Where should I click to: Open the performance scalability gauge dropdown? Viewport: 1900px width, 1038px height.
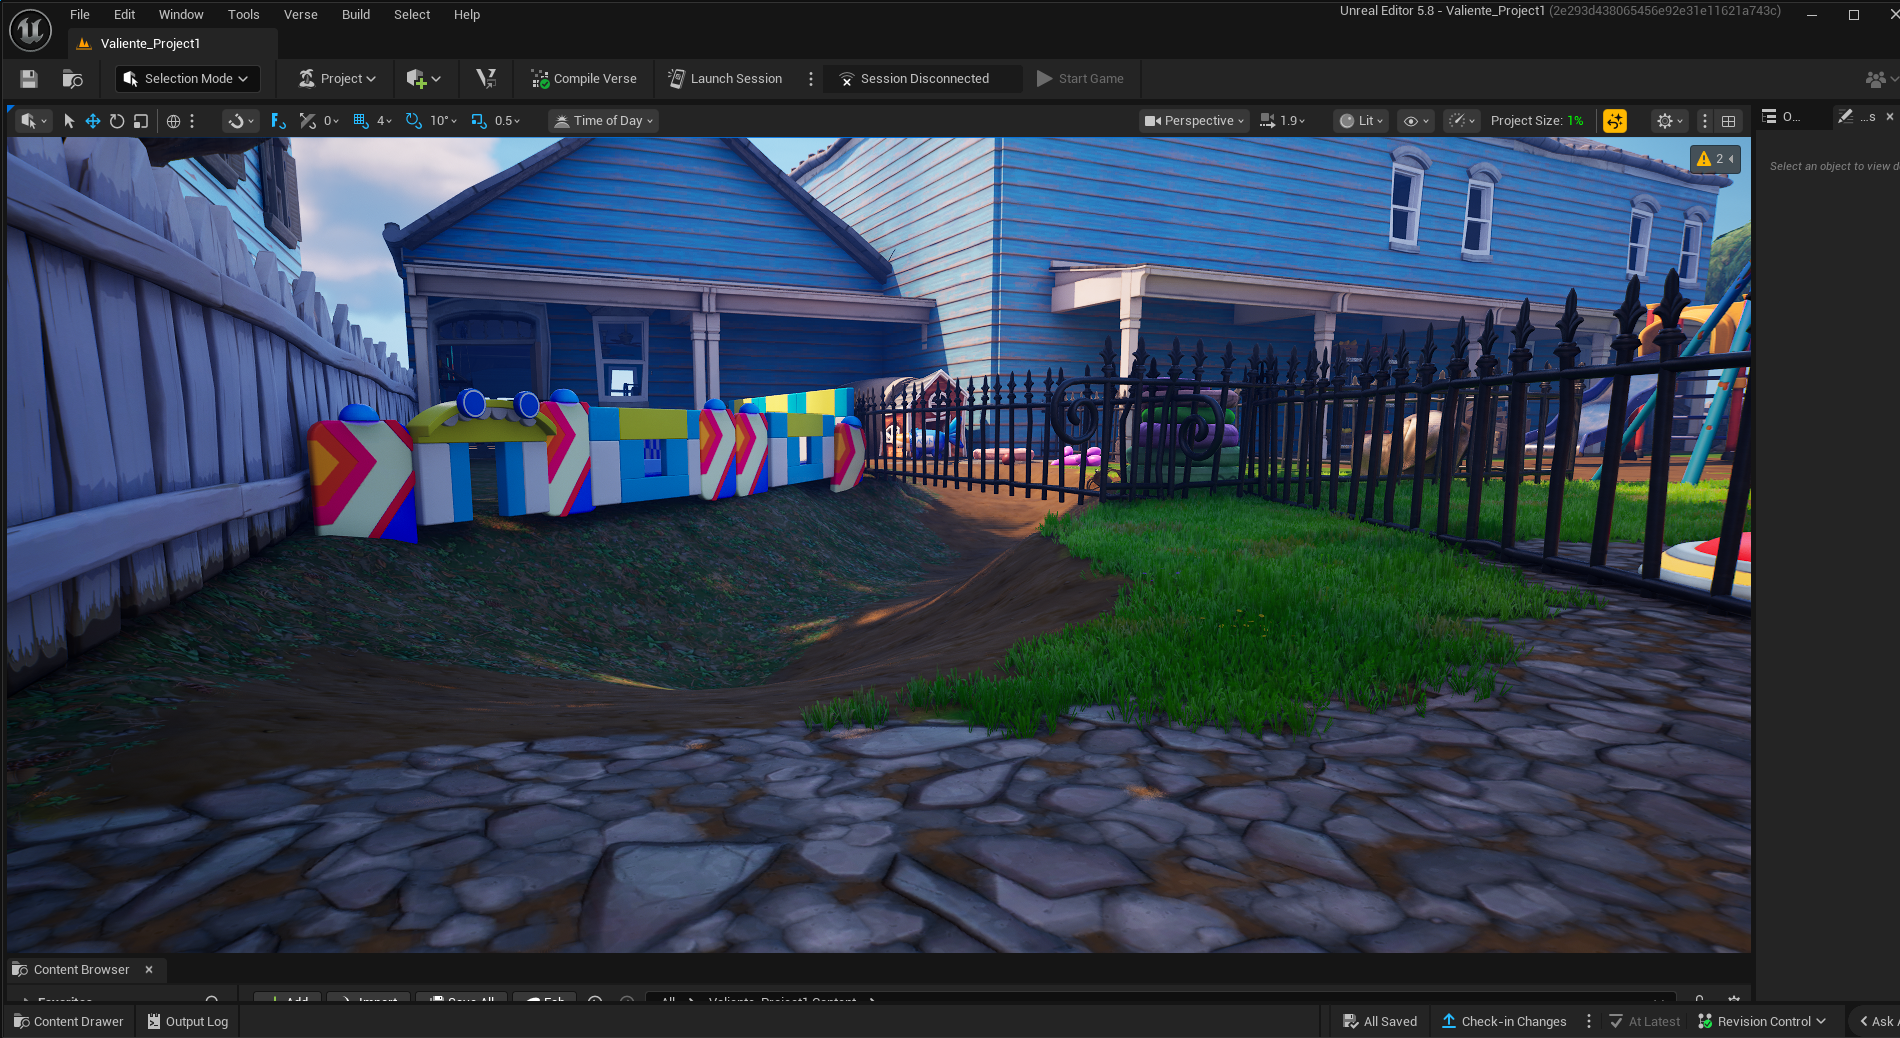pos(1462,121)
